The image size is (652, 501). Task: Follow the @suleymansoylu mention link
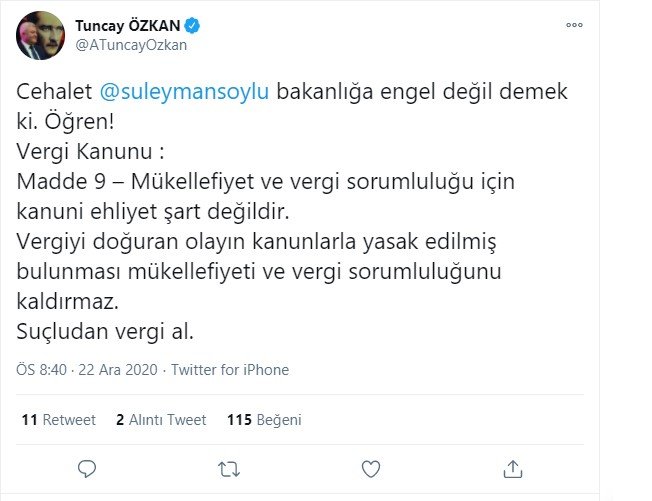click(x=184, y=91)
